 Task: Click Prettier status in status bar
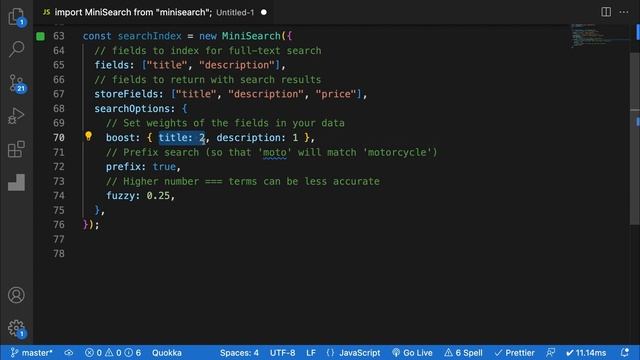point(514,353)
